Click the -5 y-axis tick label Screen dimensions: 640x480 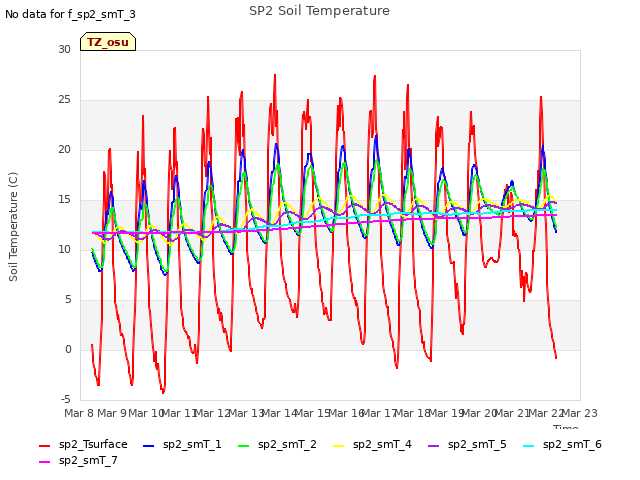pos(66,399)
